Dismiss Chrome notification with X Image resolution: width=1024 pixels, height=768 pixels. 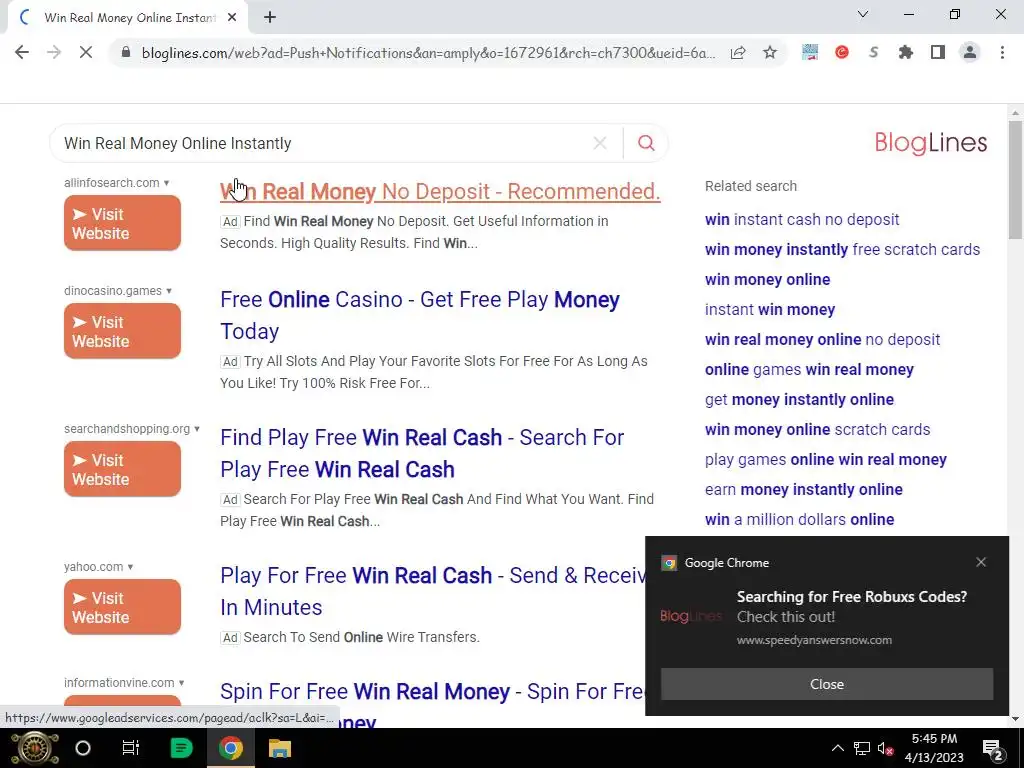(x=981, y=562)
